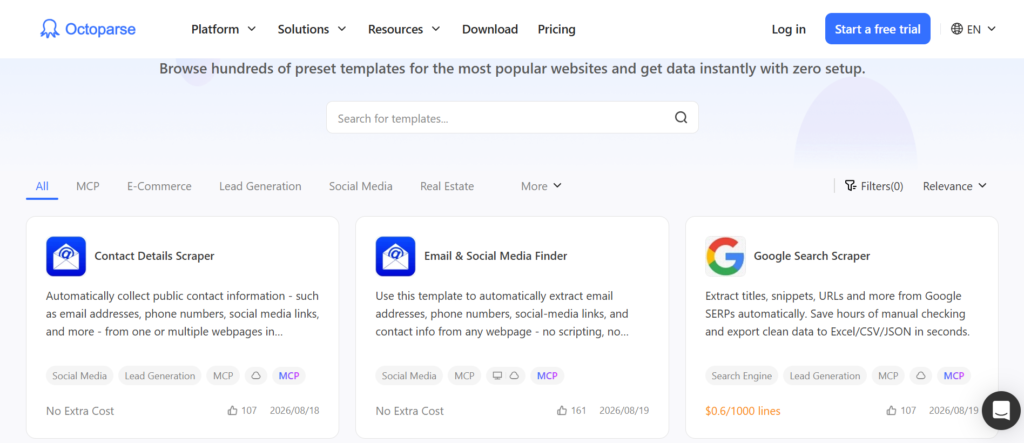Screen dimensions: 1024x443
Task: Expand the More categories dropdown
Action: [x=541, y=186]
